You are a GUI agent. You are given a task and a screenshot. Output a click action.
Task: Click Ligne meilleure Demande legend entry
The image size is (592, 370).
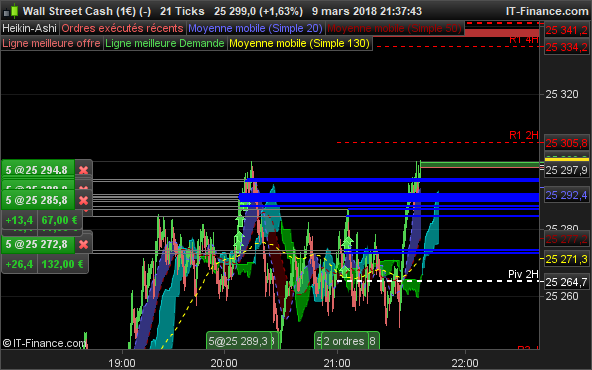click(x=165, y=43)
